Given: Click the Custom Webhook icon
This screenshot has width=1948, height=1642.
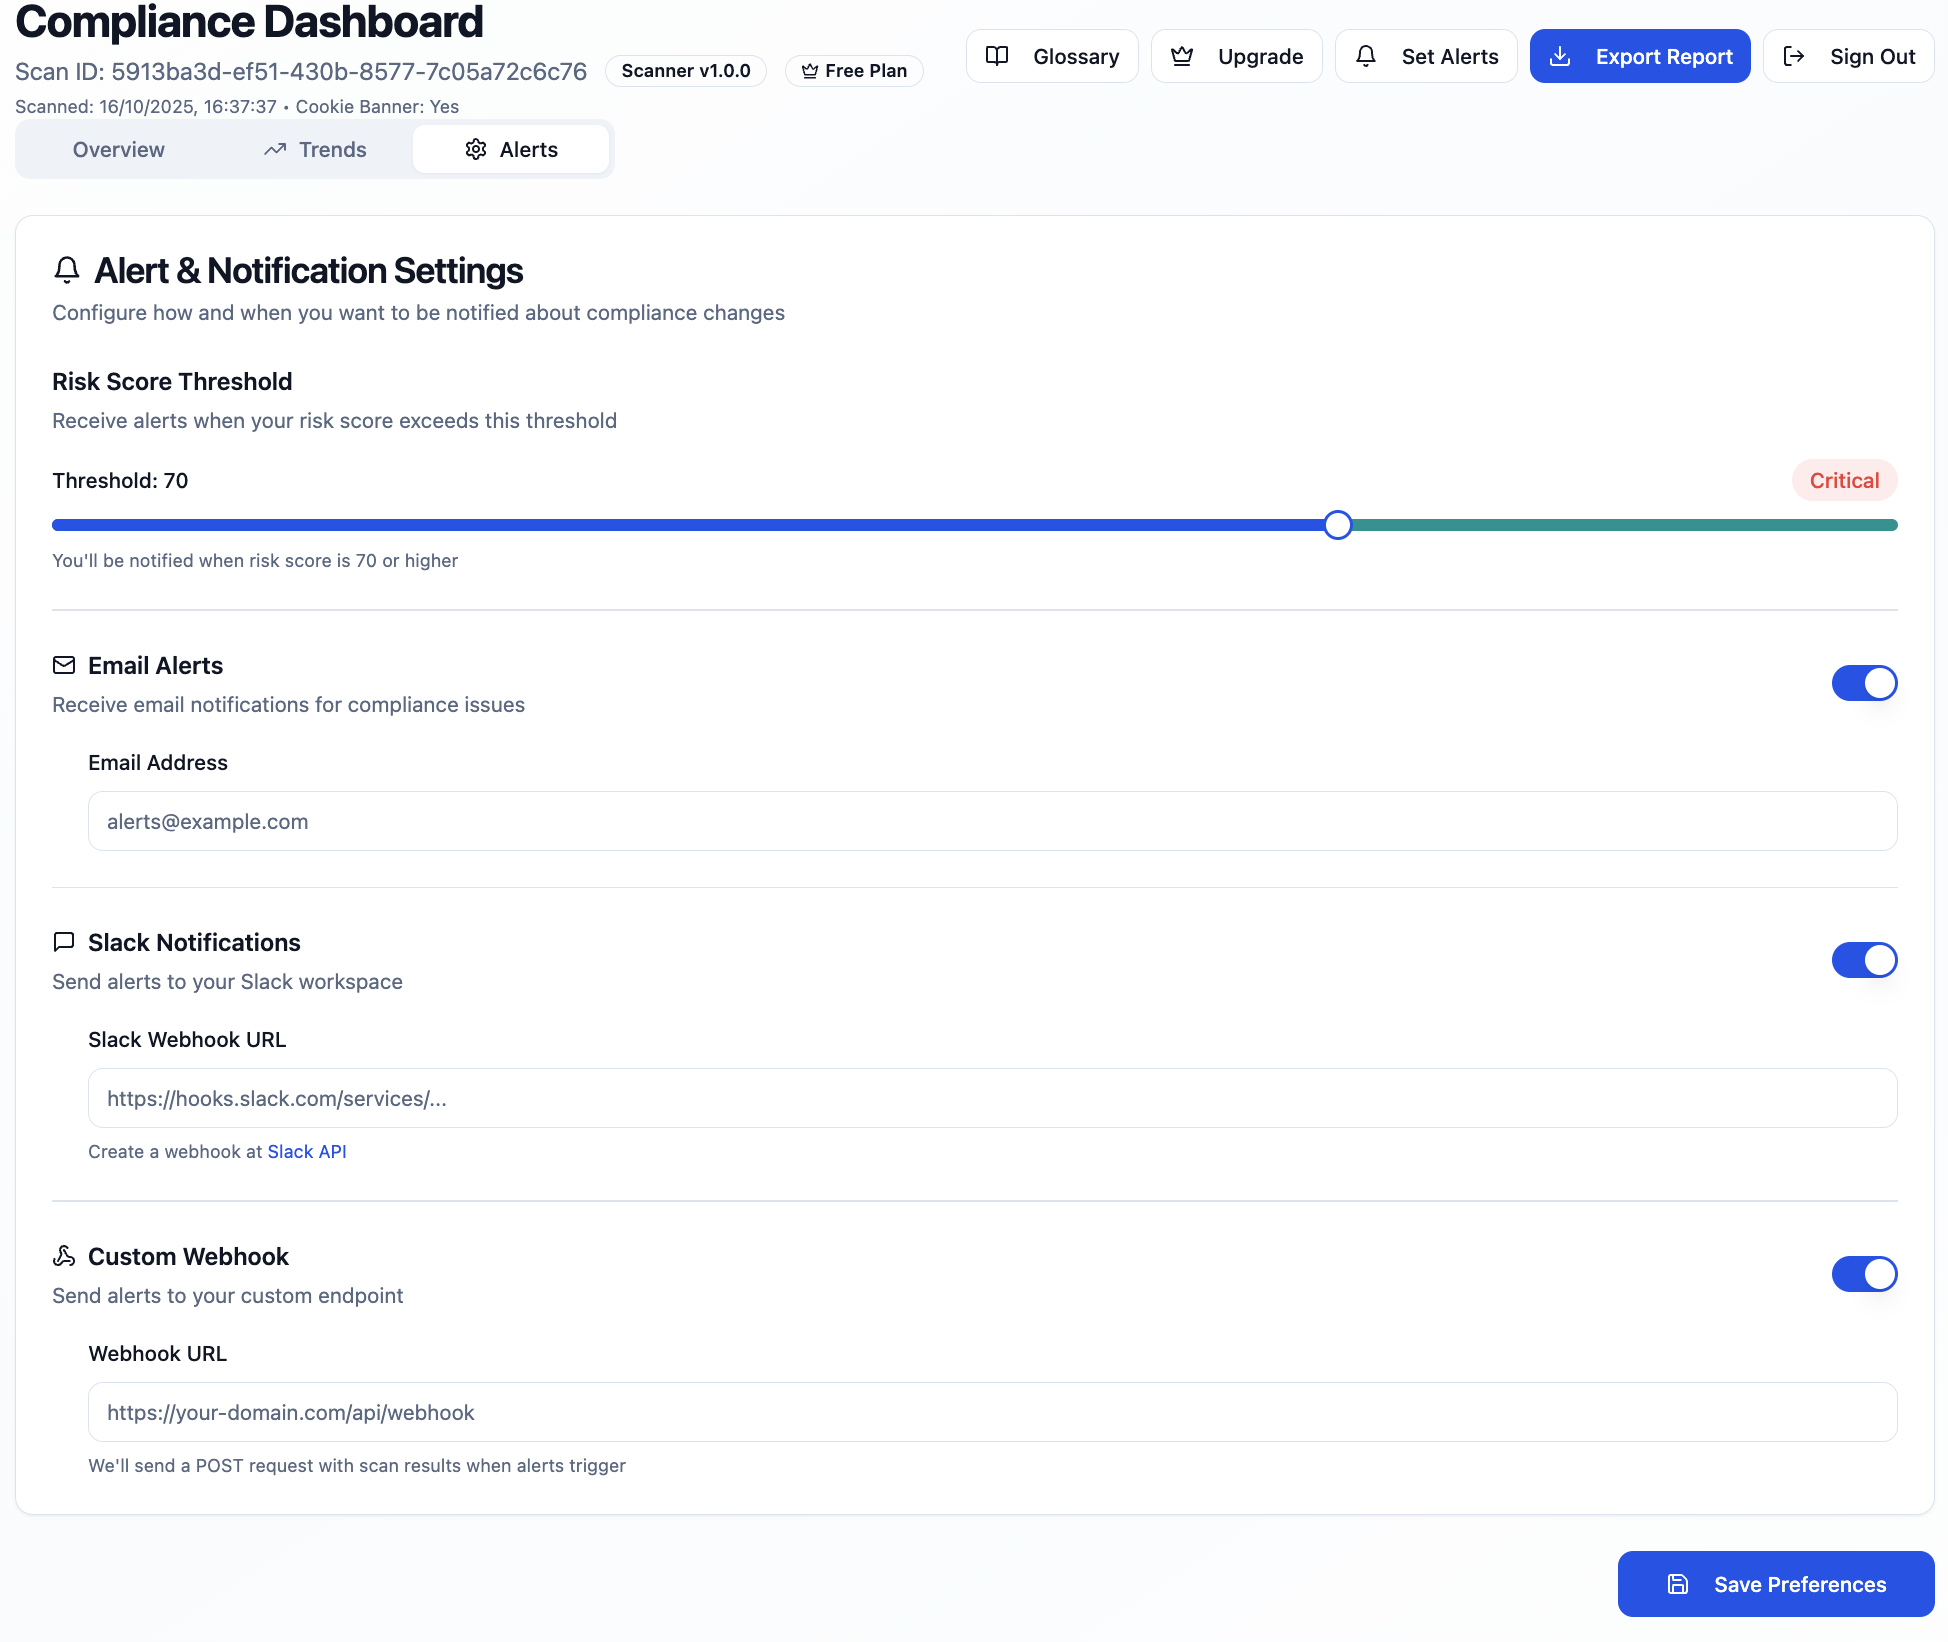Looking at the screenshot, I should (x=64, y=1256).
